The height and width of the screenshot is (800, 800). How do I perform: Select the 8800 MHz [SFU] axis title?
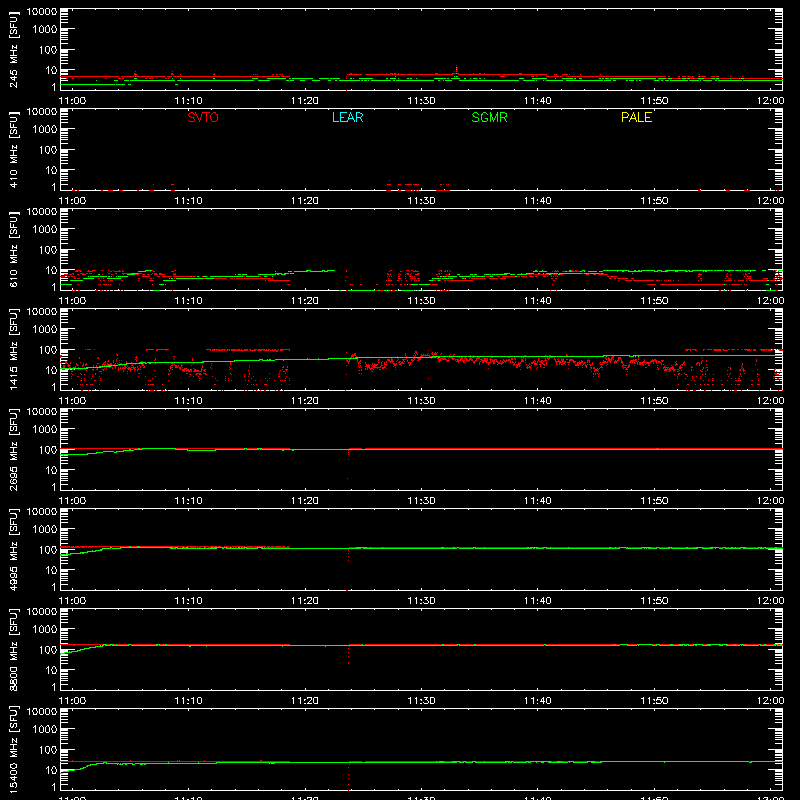[13, 649]
